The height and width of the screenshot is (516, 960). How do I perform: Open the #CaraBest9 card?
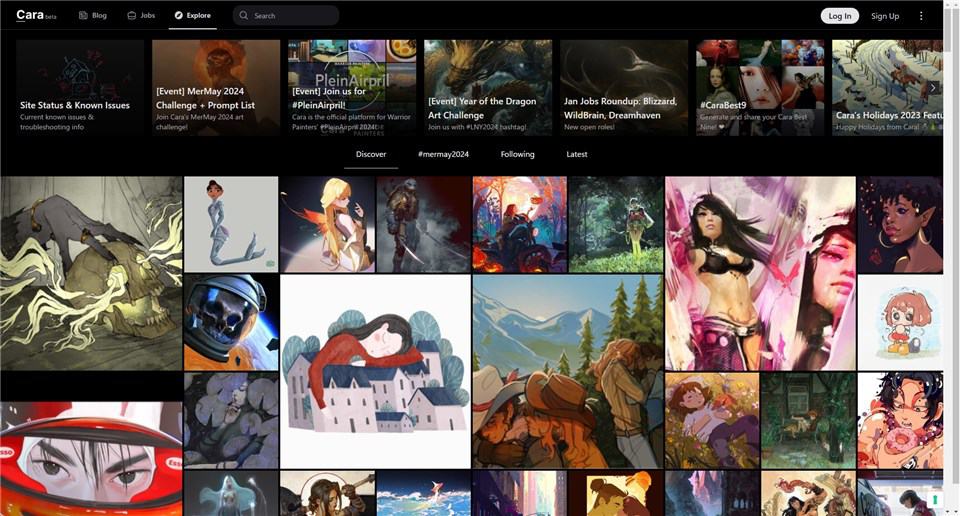pyautogui.click(x=760, y=88)
